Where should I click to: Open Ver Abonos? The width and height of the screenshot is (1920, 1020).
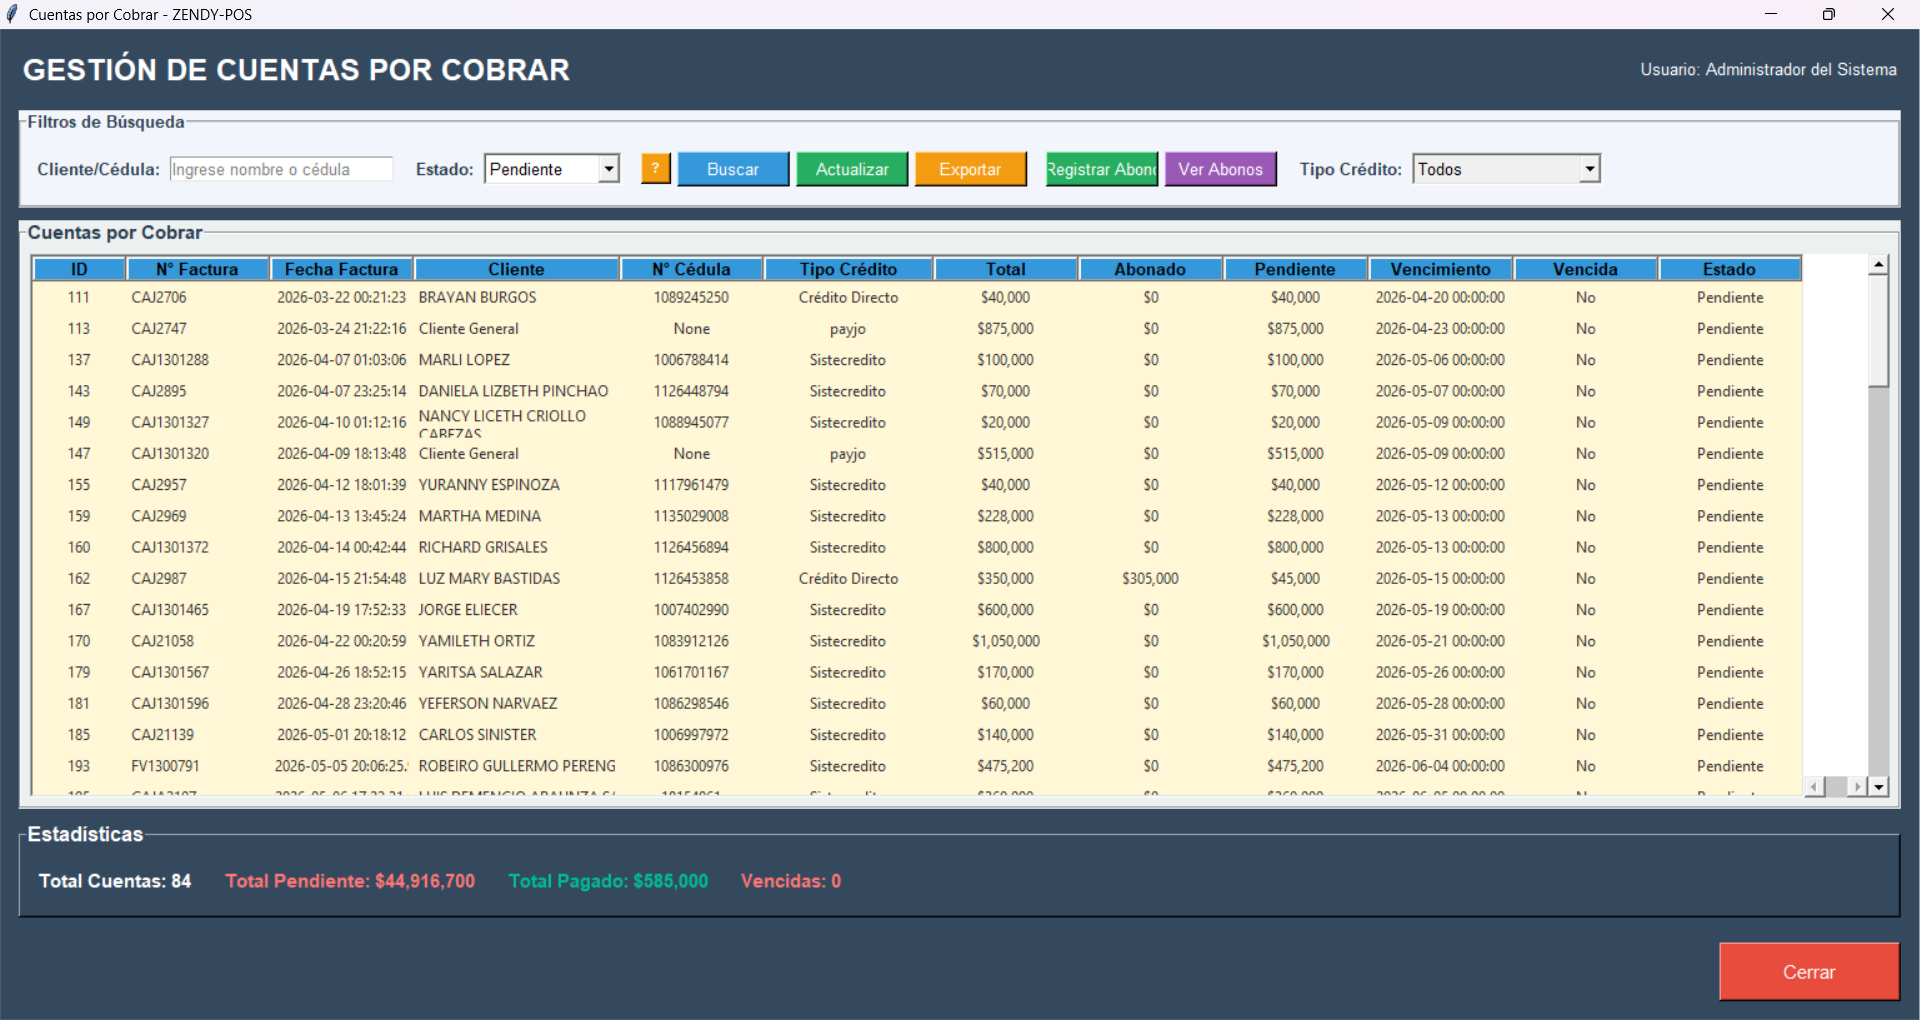coord(1220,169)
